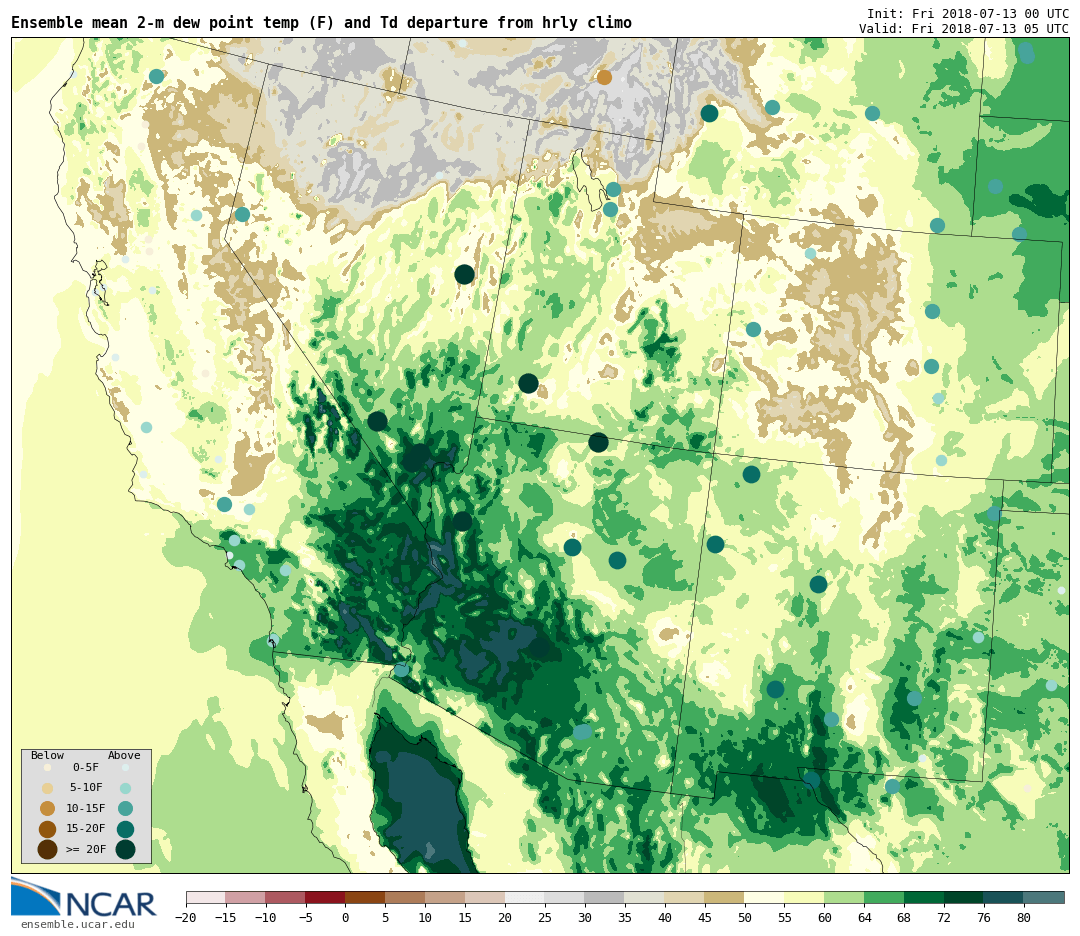Click the dark brown '>= 20F' Below legend circle
The image size is (1080, 936).
47,849
